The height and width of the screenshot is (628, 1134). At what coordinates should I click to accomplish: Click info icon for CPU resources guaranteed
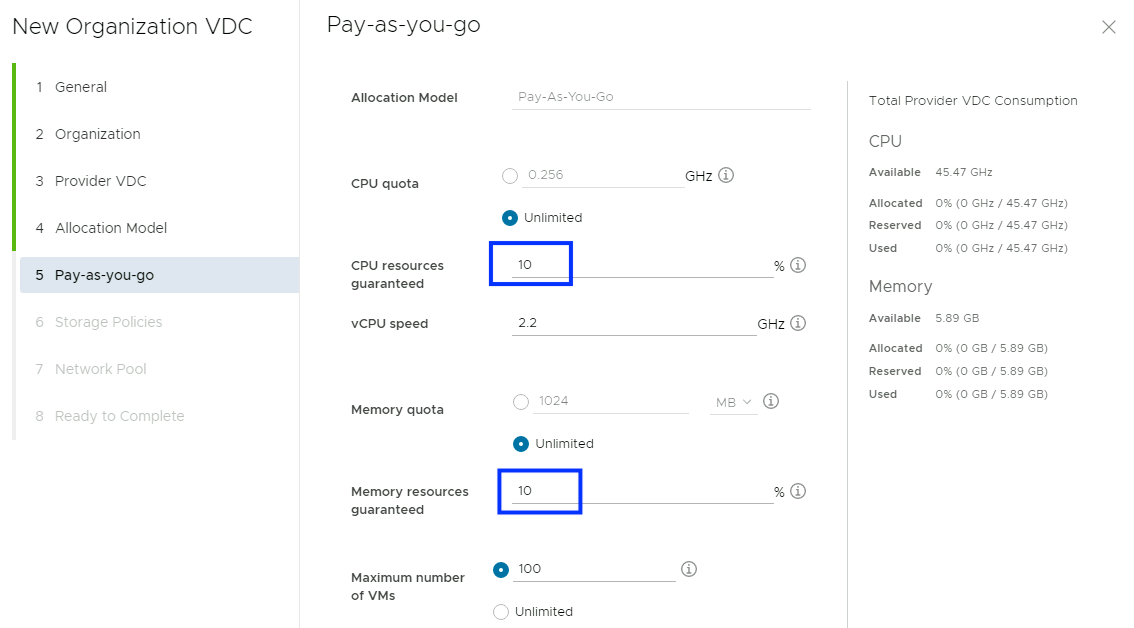pyautogui.click(x=797, y=266)
